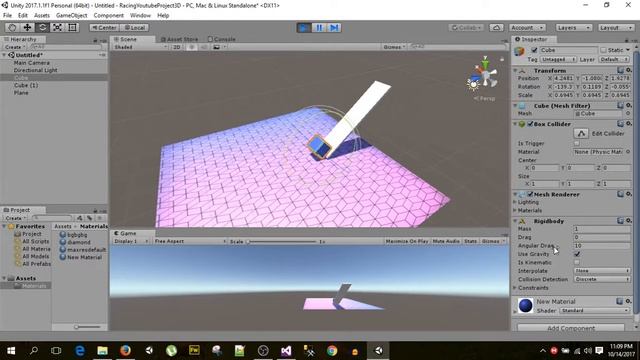
Task: Click the Project icon size slider
Action: pyautogui.click(x=87, y=327)
